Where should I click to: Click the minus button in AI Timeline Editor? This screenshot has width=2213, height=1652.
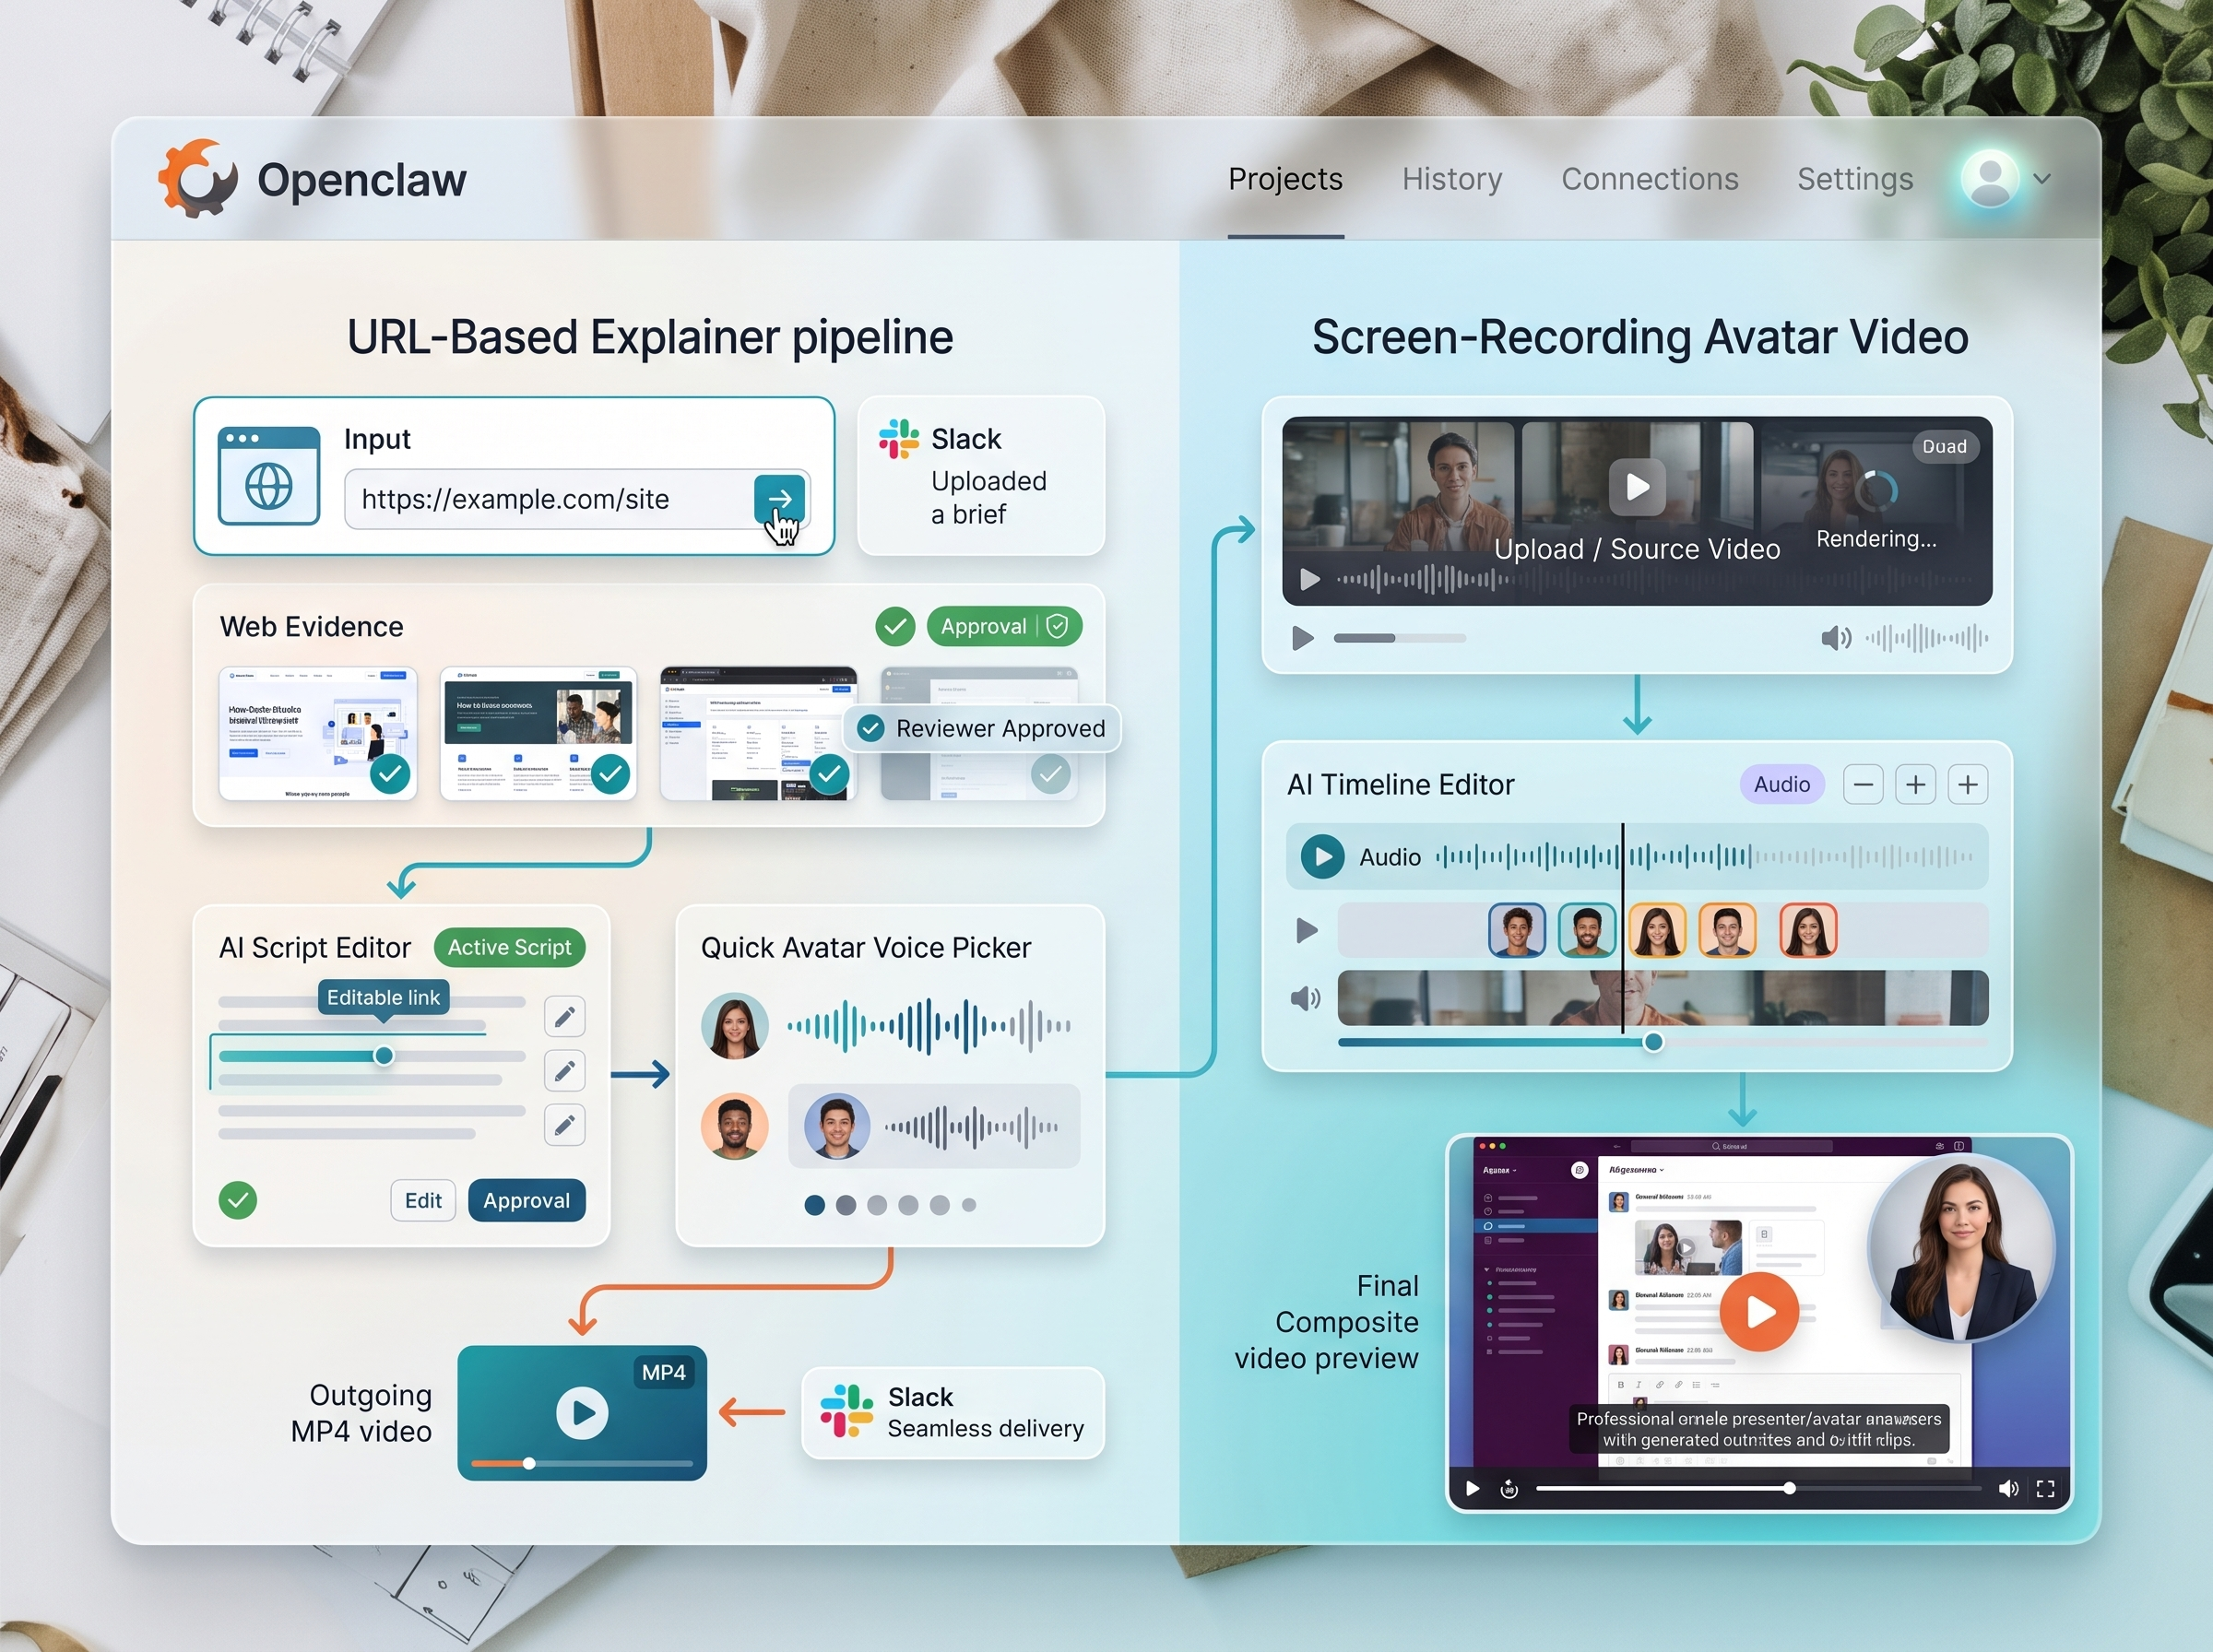[x=1863, y=784]
